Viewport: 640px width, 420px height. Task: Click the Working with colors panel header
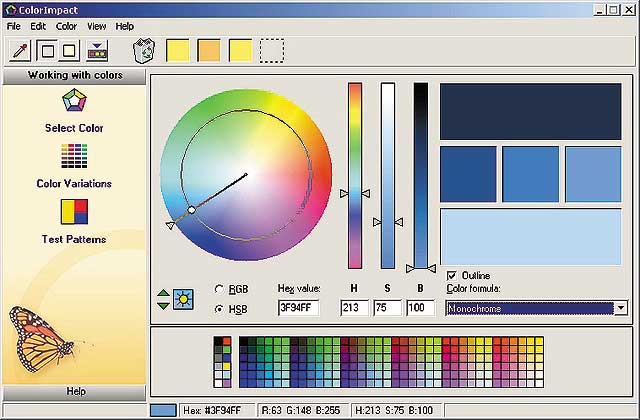click(74, 76)
